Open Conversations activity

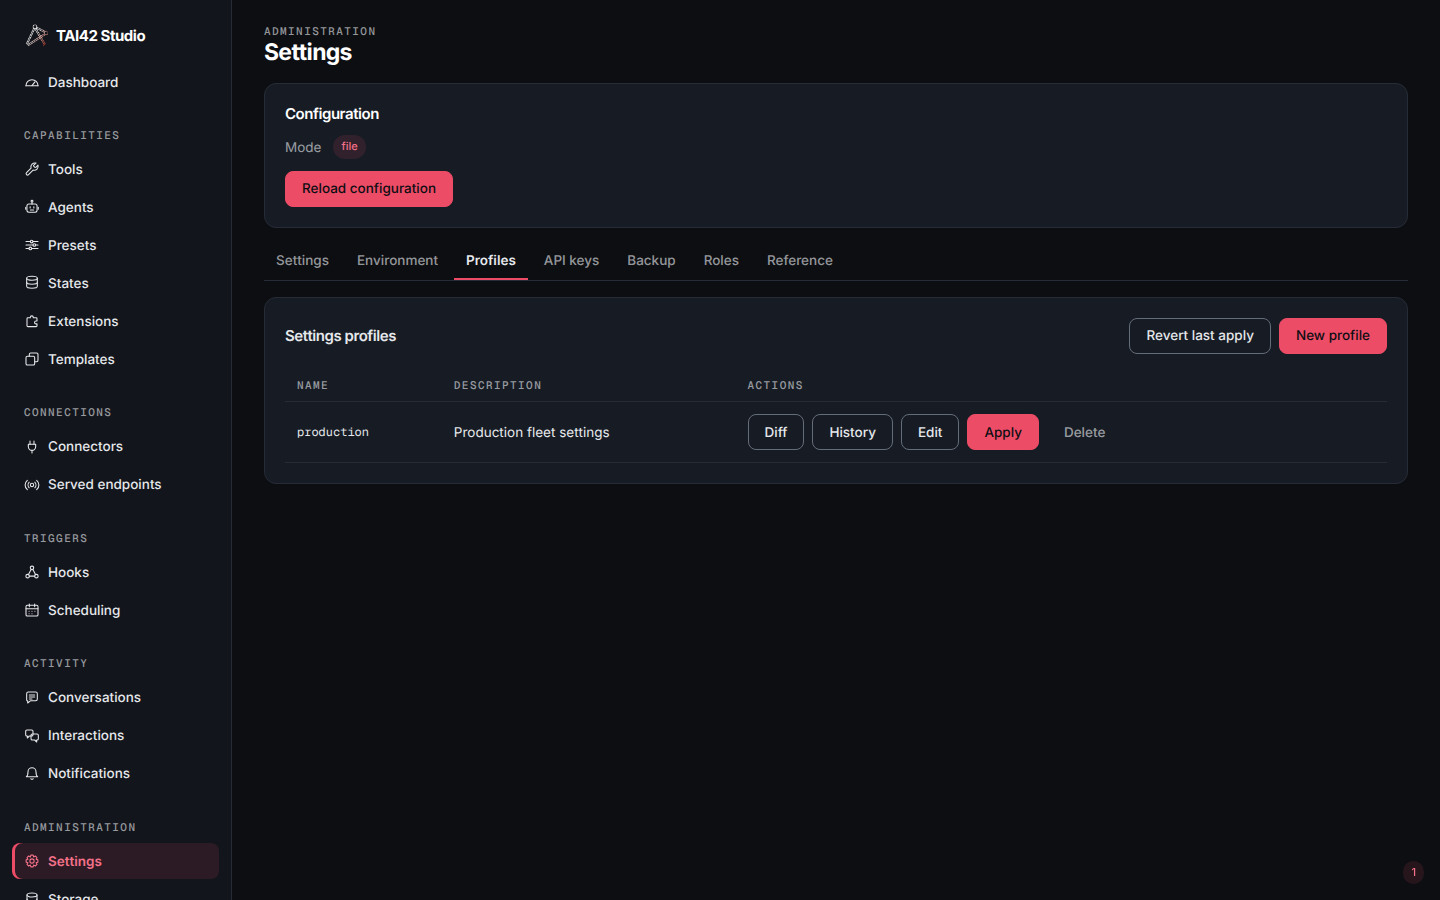coord(115,698)
